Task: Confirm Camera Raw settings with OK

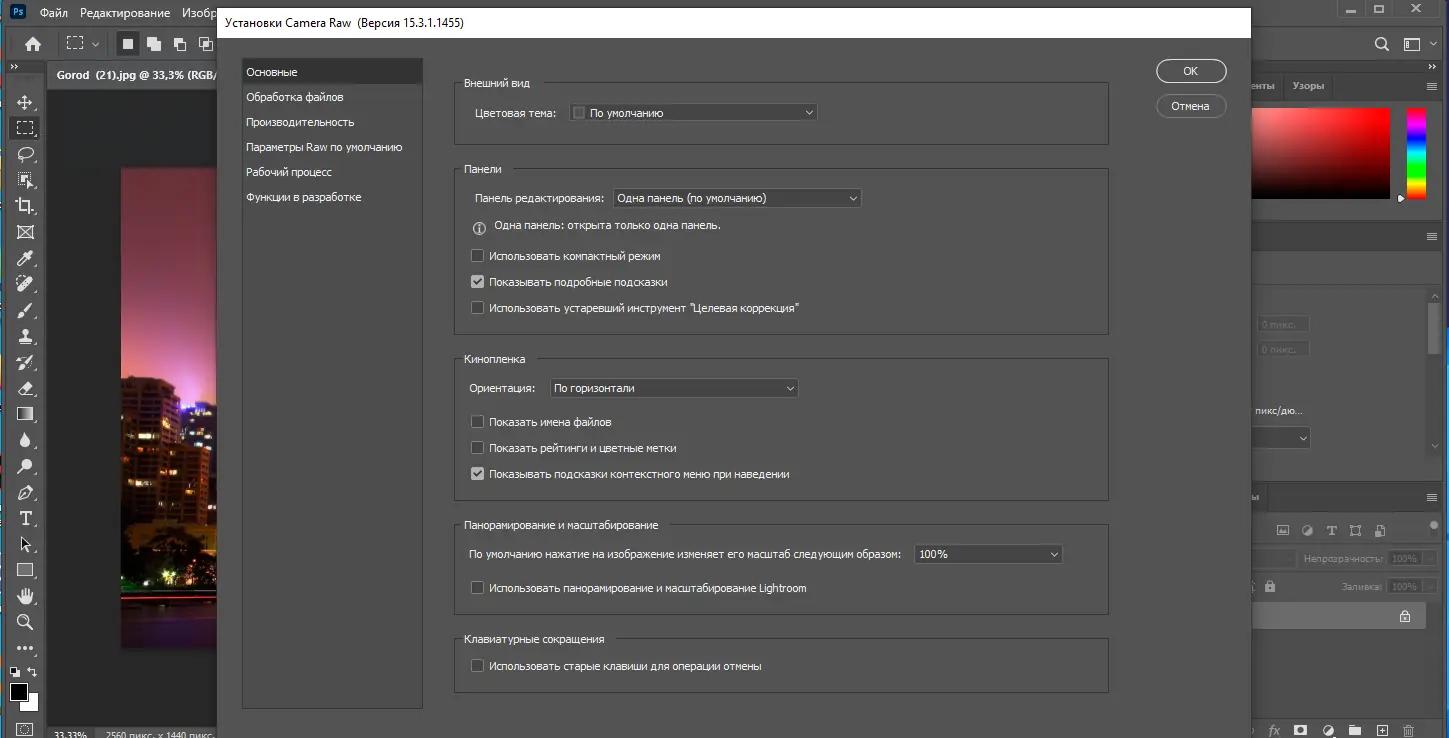Action: click(x=1191, y=71)
